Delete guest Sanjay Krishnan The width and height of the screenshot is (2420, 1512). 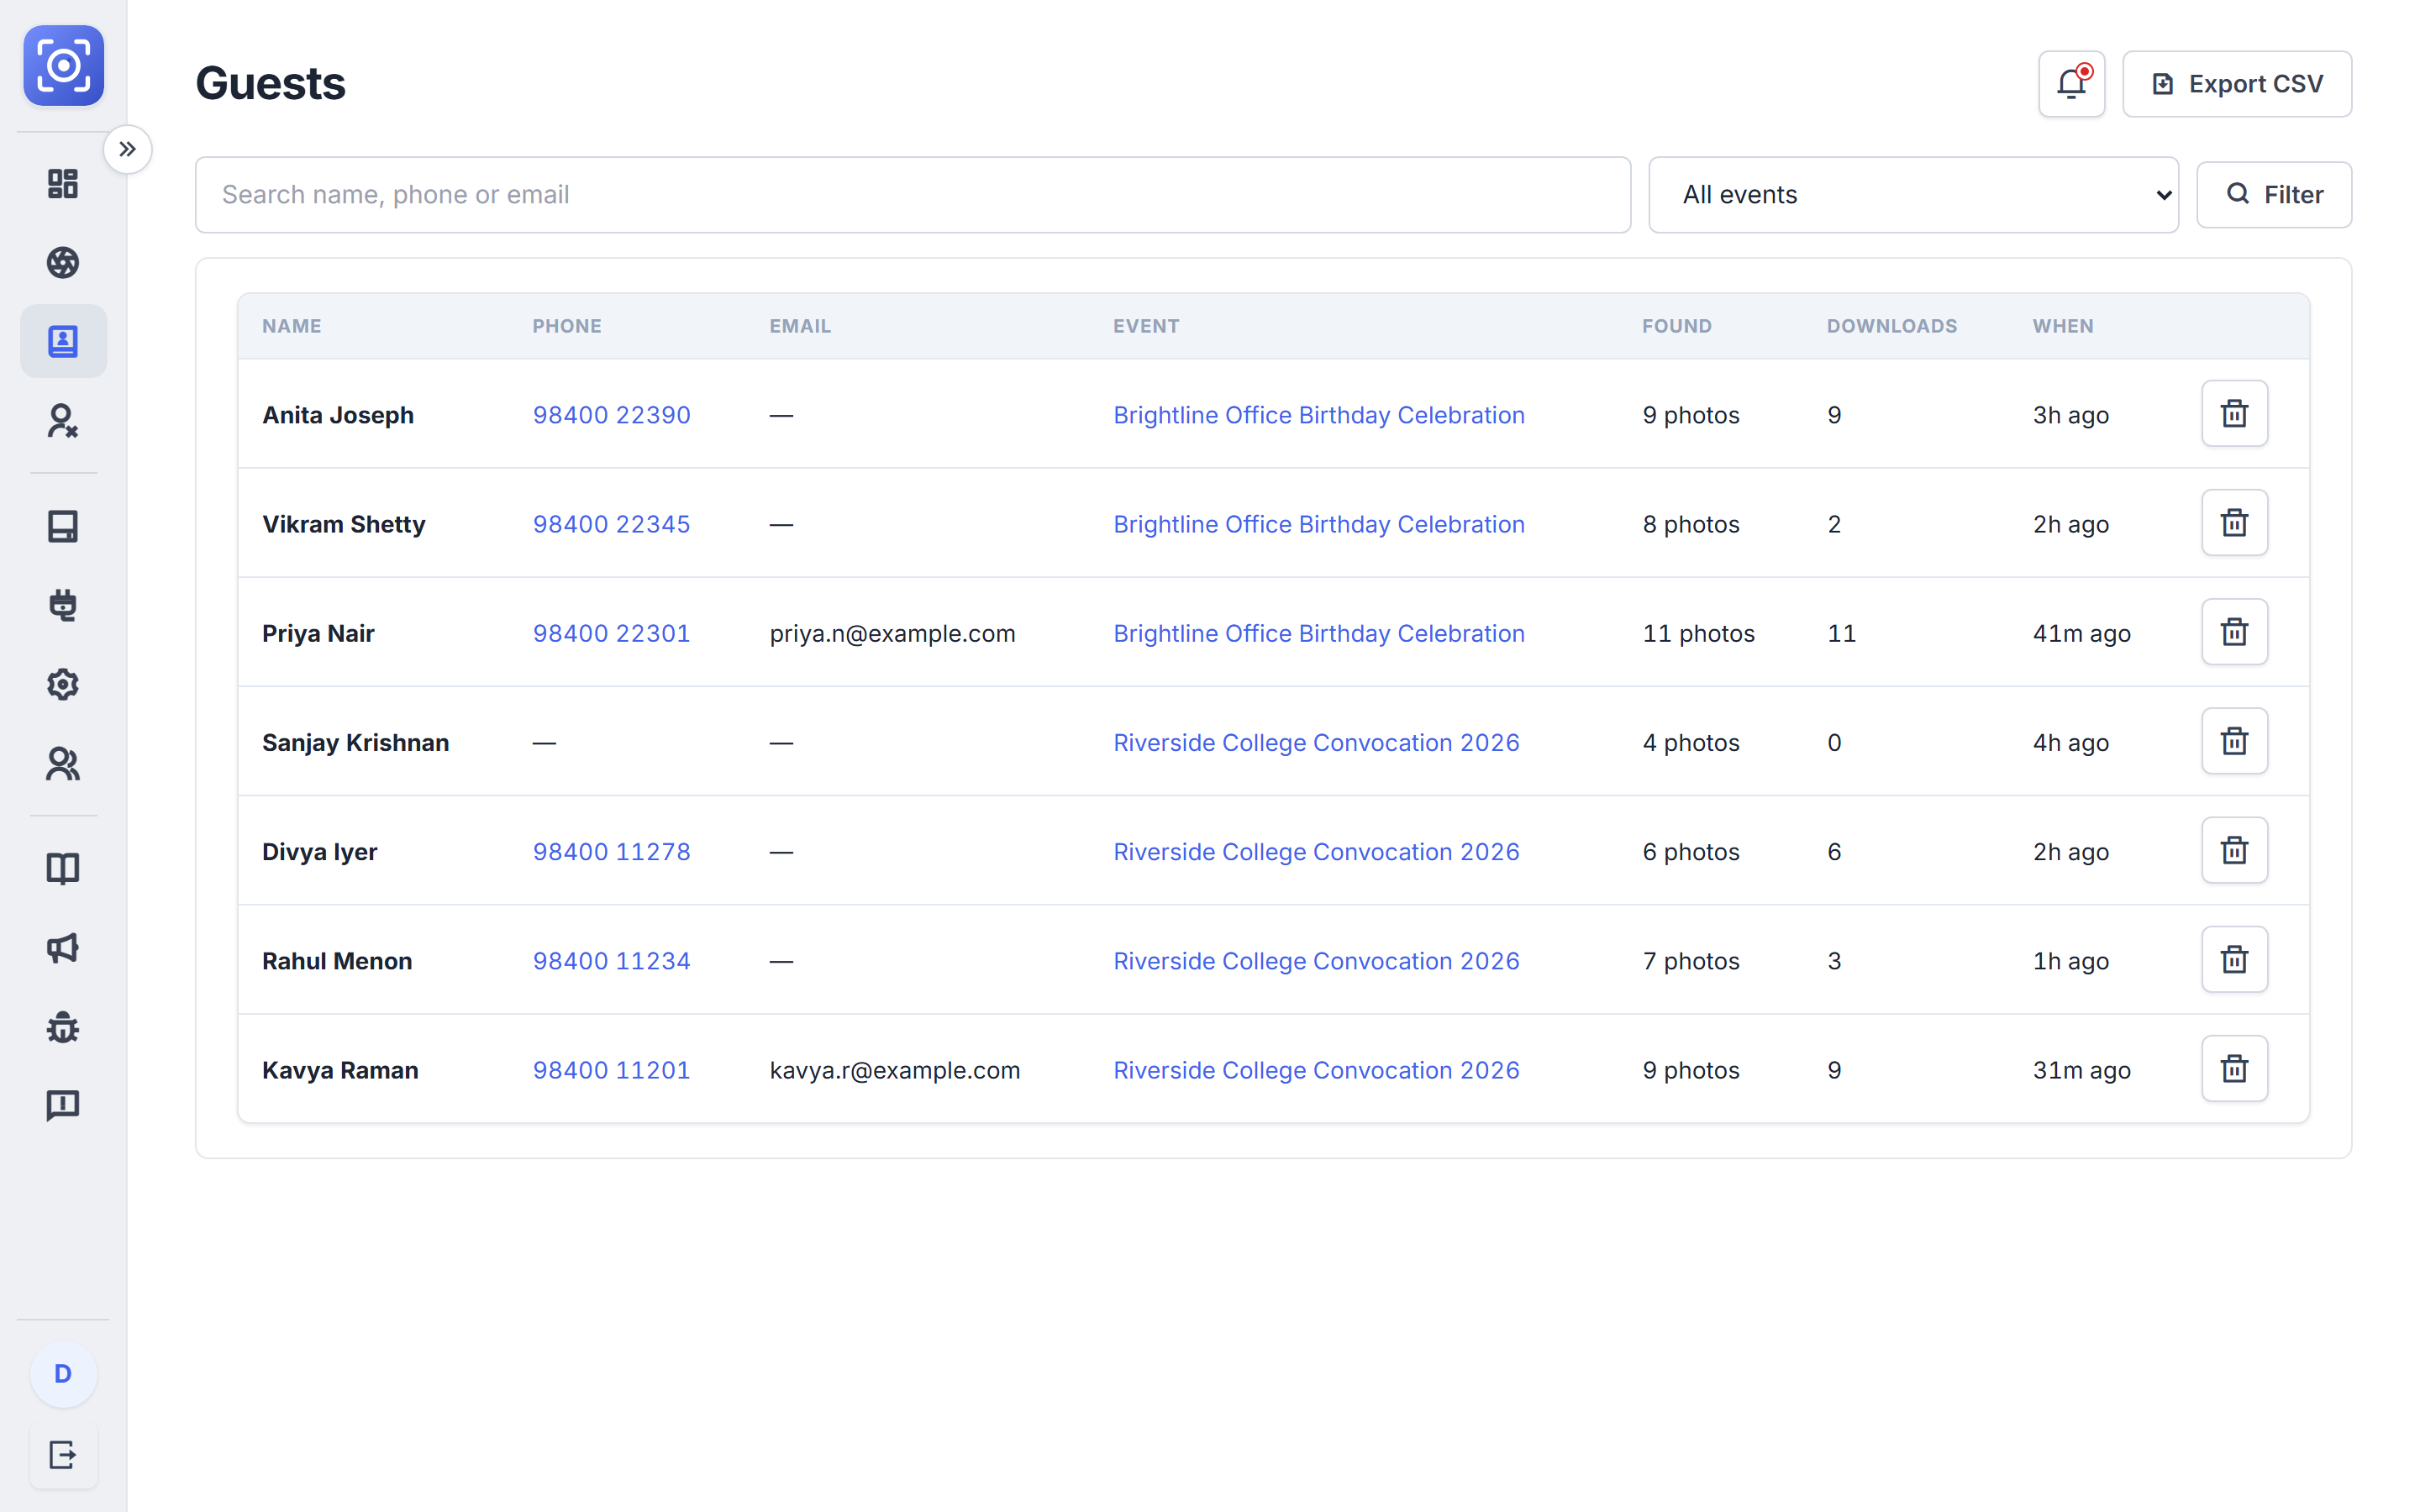coord(2235,741)
